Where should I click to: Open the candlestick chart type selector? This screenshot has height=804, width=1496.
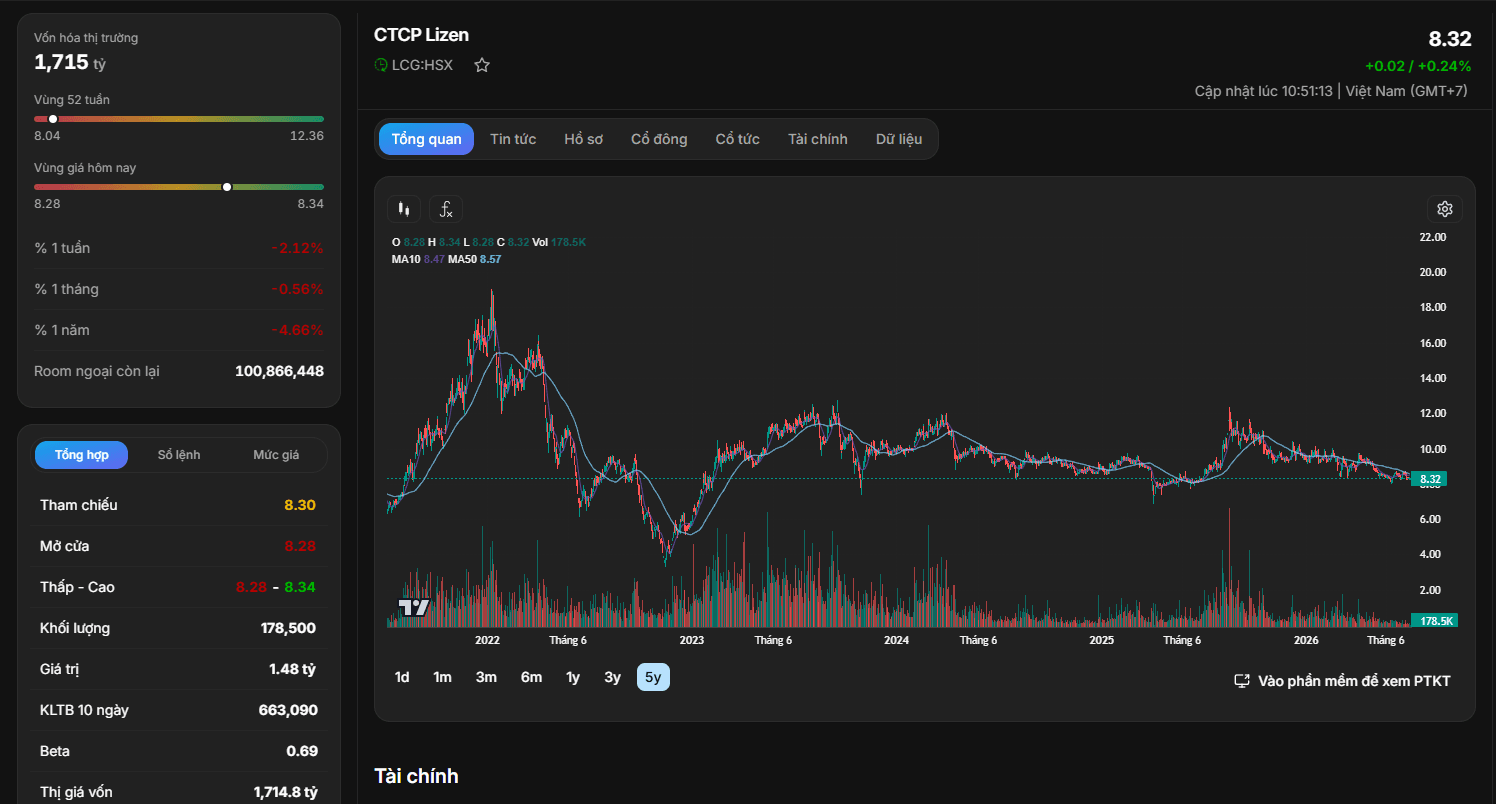tap(404, 209)
